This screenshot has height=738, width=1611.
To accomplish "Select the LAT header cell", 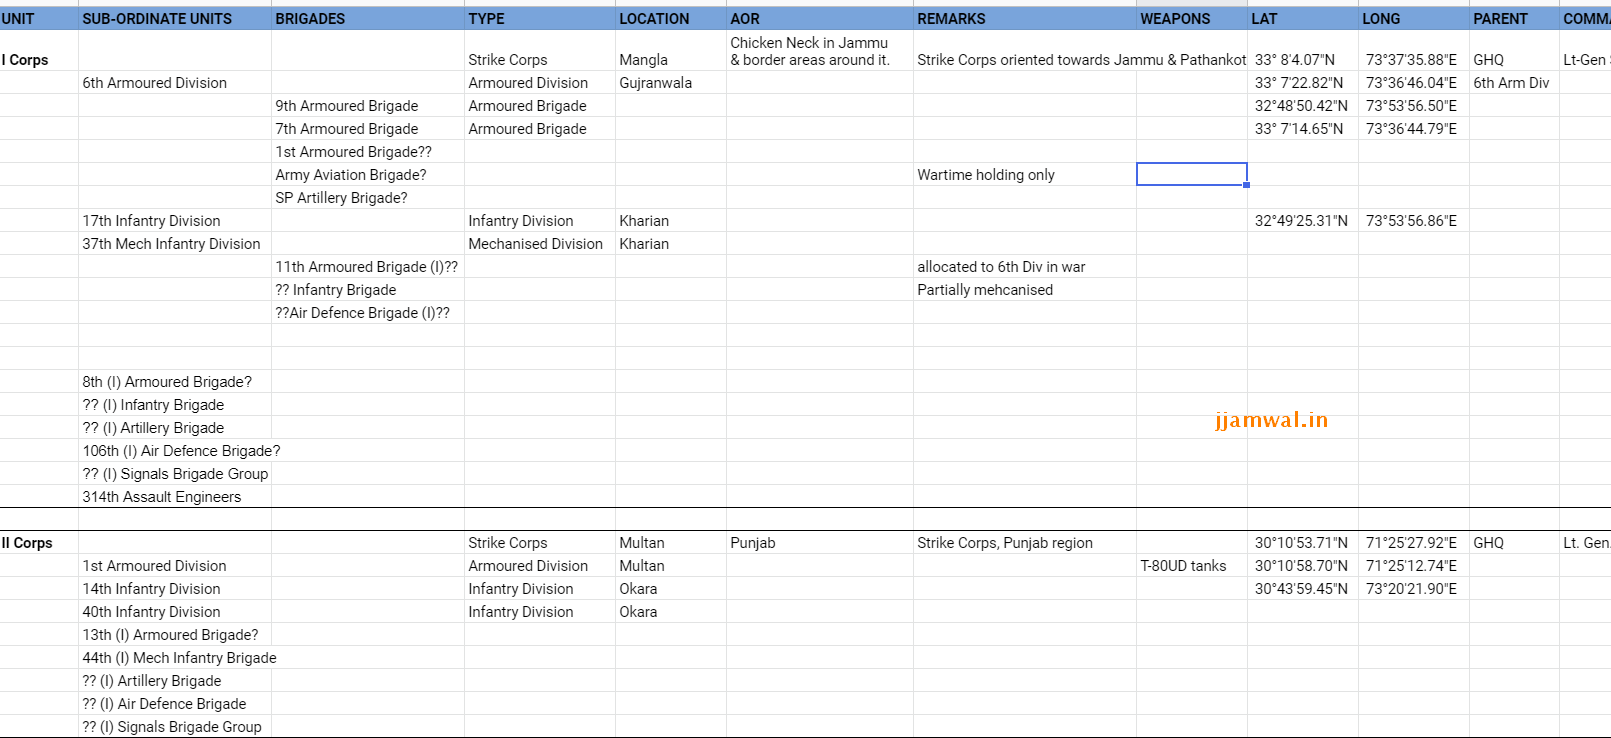I will 1303,19.
